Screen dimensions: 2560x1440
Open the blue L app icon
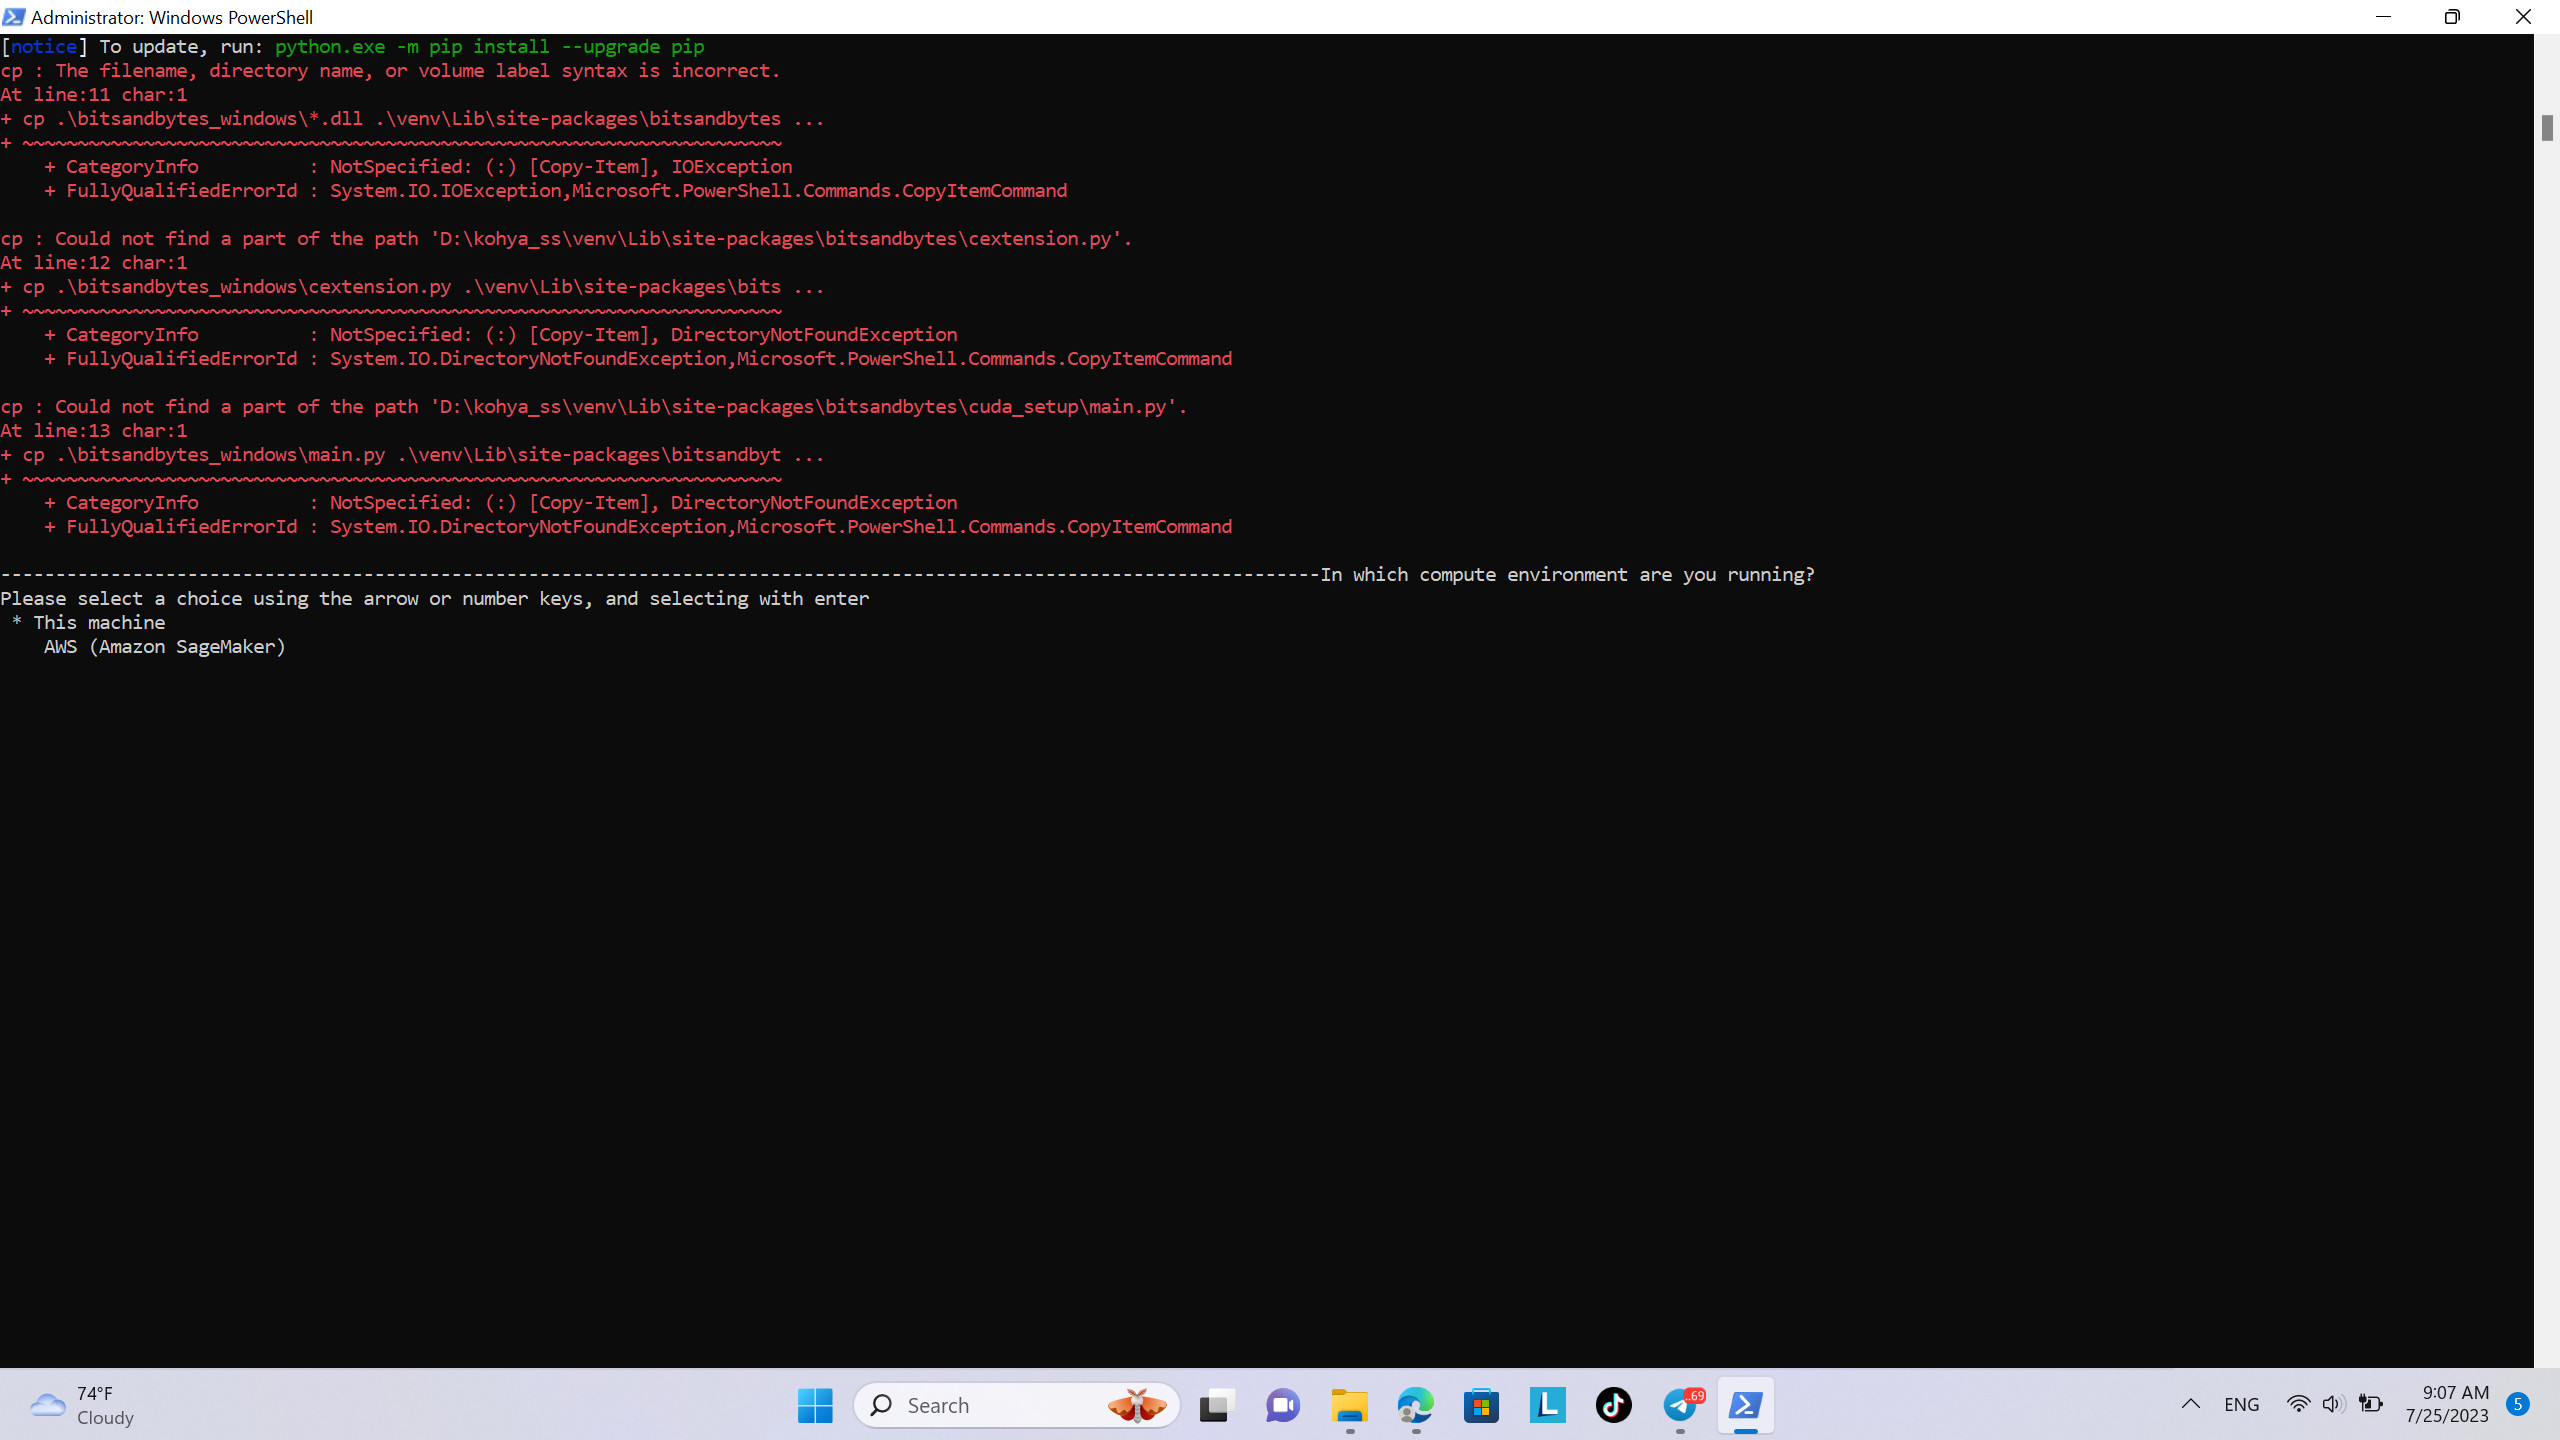(1547, 1405)
